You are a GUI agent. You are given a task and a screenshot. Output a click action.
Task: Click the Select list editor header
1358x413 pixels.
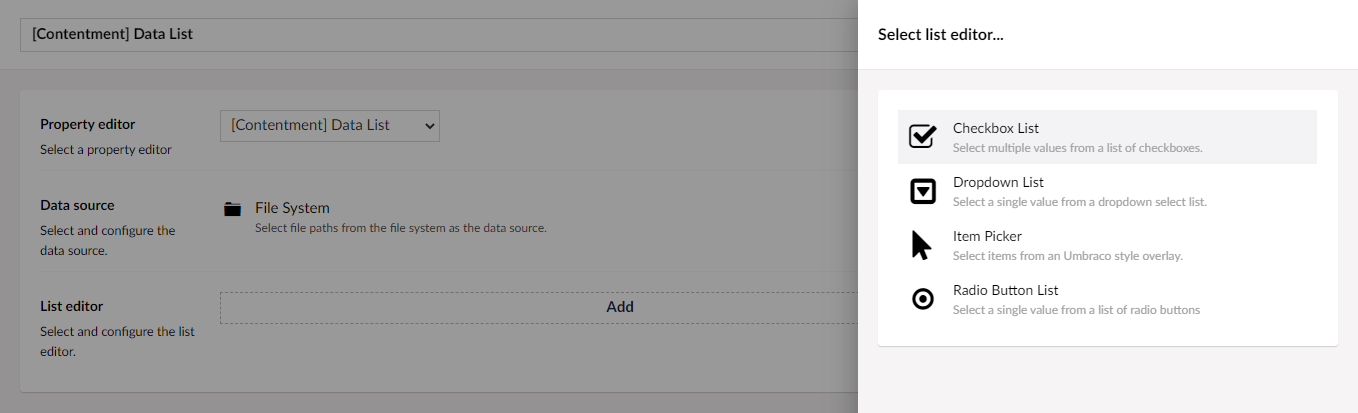pyautogui.click(x=940, y=34)
